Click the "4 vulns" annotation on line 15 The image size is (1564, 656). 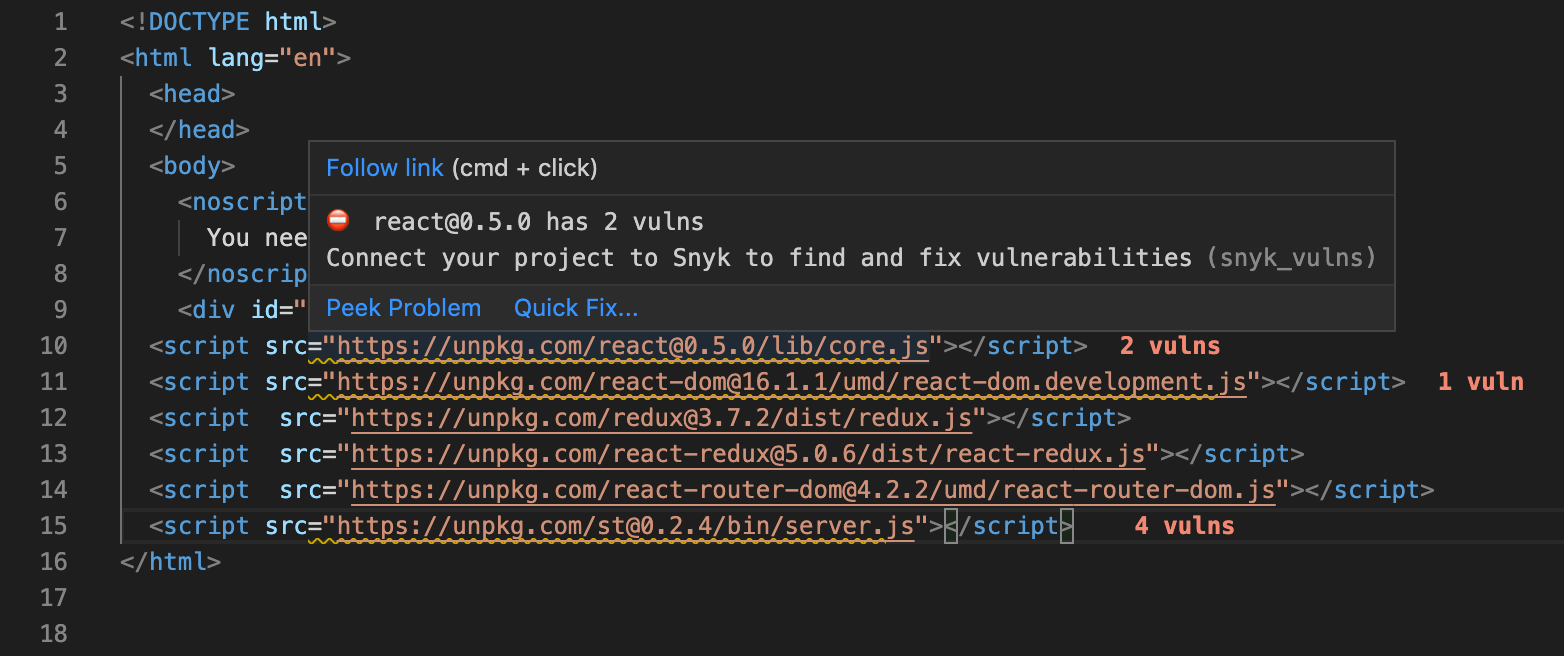point(1184,526)
